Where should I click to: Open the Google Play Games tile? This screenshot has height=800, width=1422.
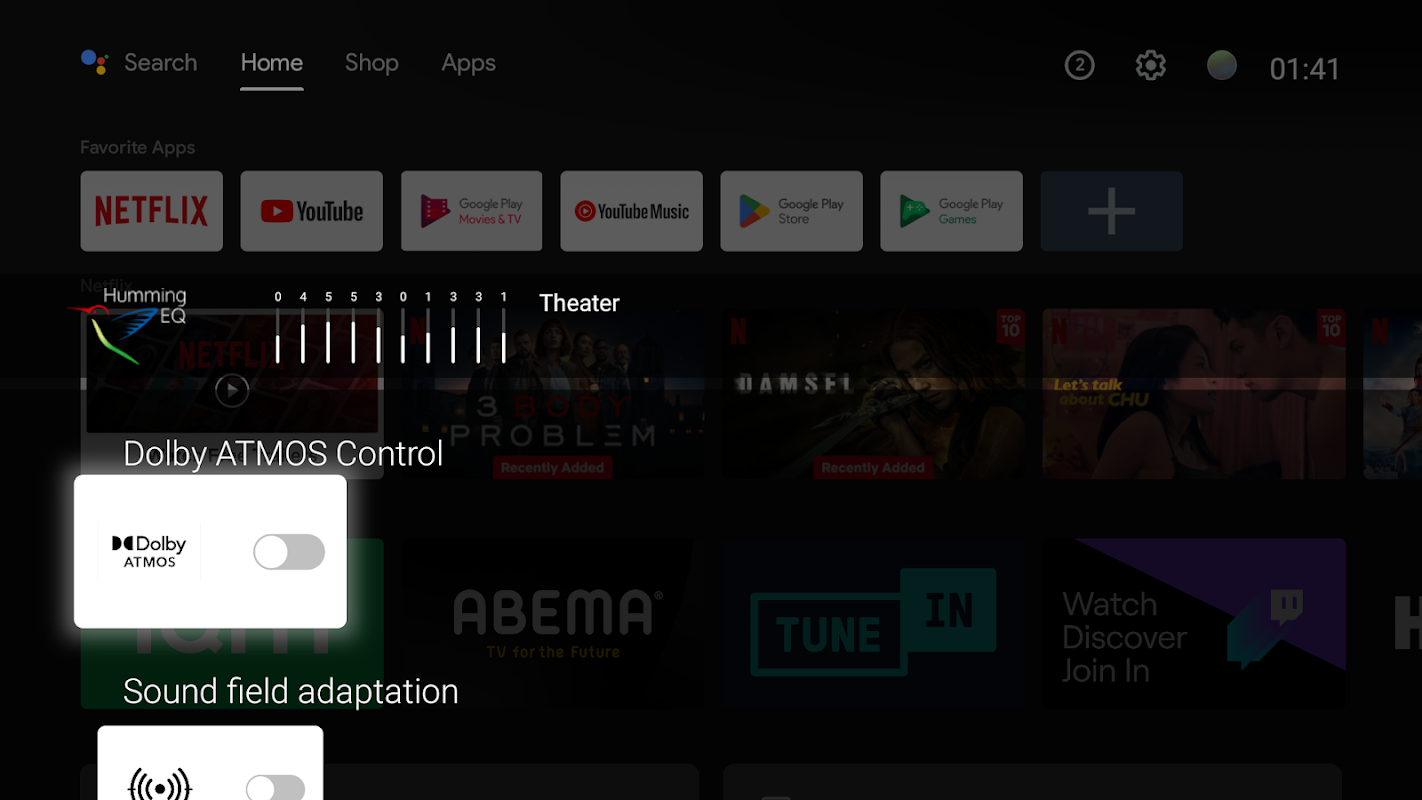pyautogui.click(x=952, y=211)
